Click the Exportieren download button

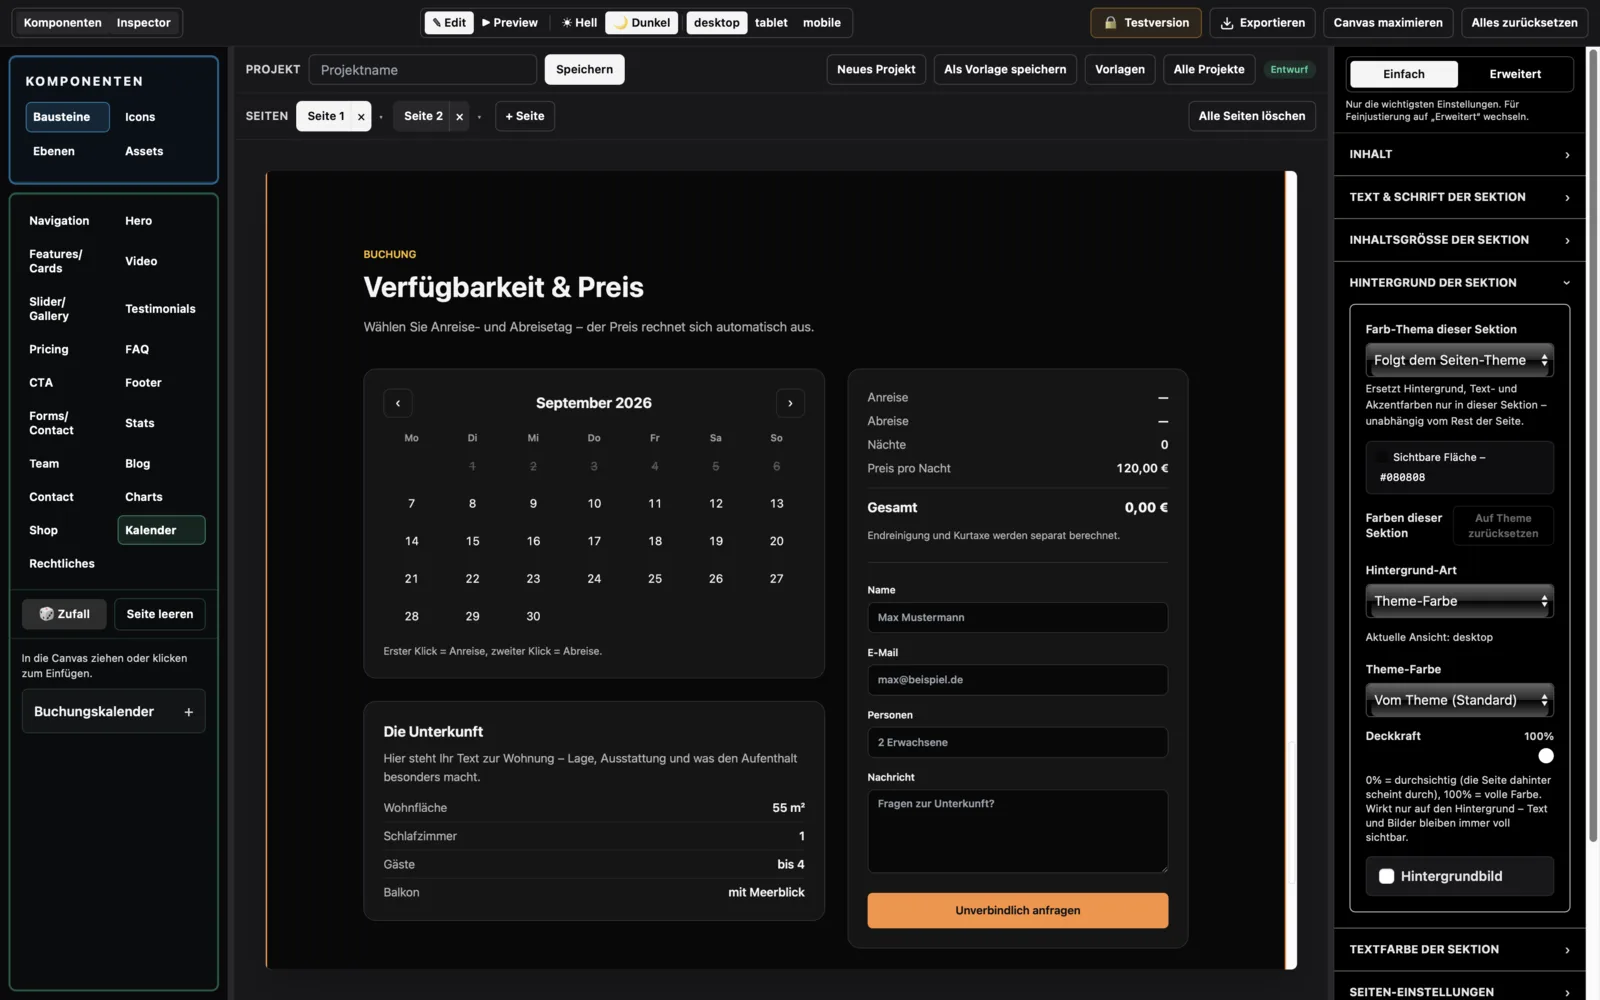pyautogui.click(x=1262, y=23)
